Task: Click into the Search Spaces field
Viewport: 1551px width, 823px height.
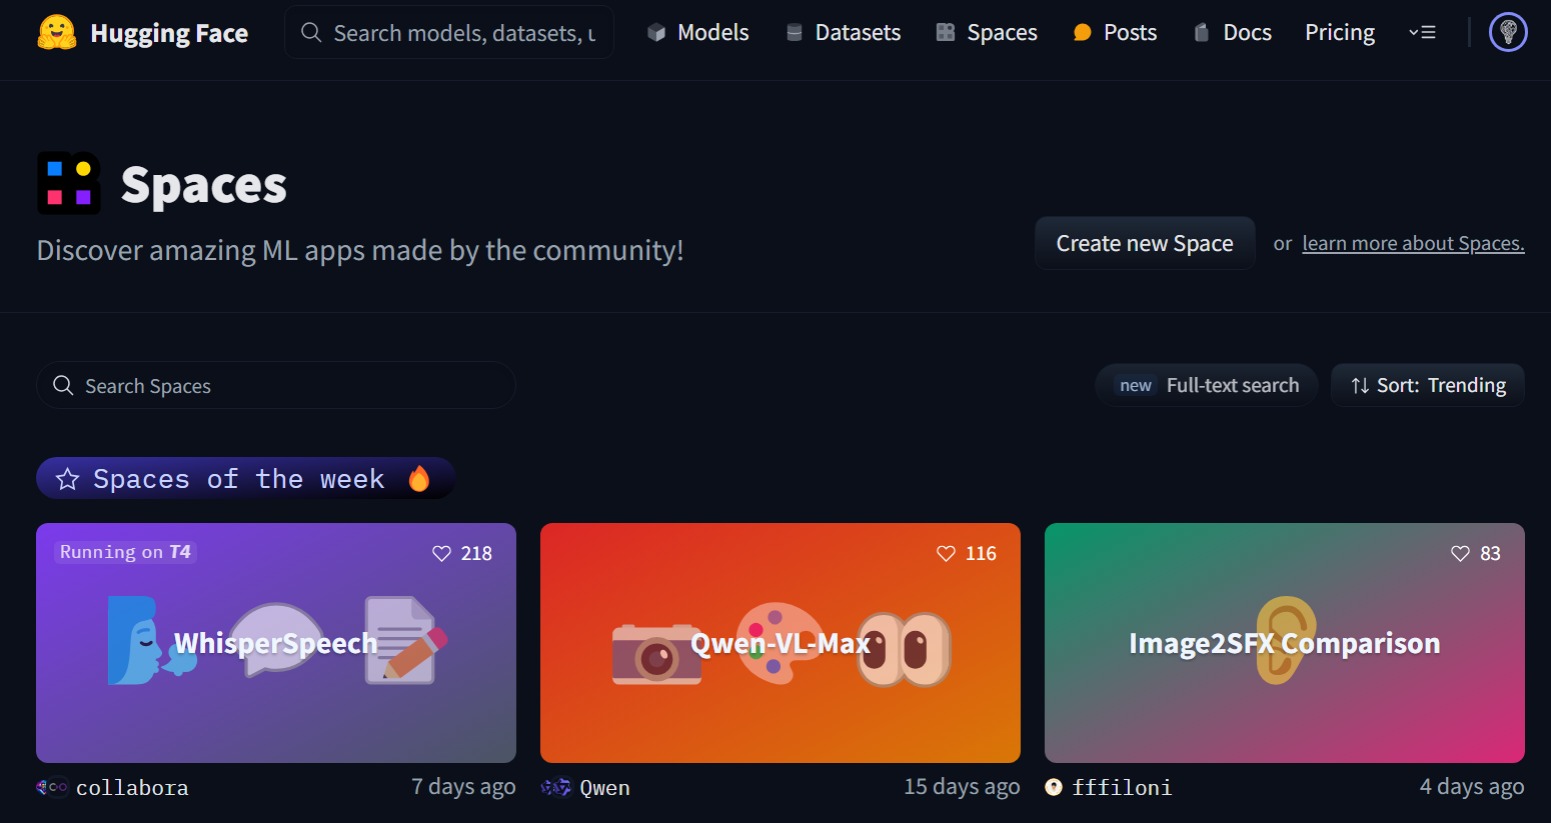Action: click(x=276, y=385)
